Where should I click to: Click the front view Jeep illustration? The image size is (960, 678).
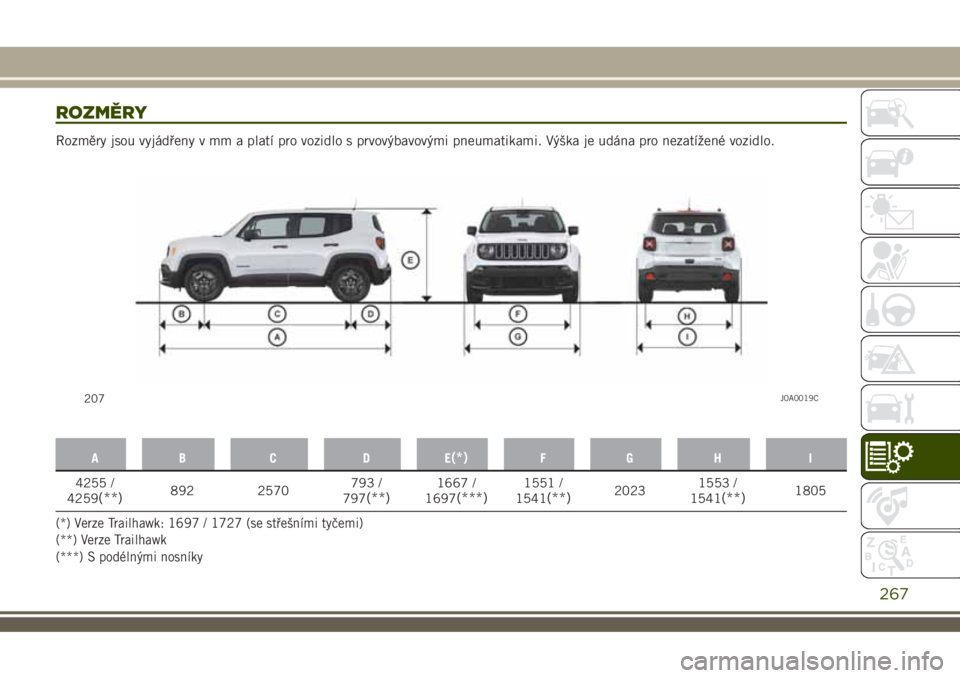point(522,254)
